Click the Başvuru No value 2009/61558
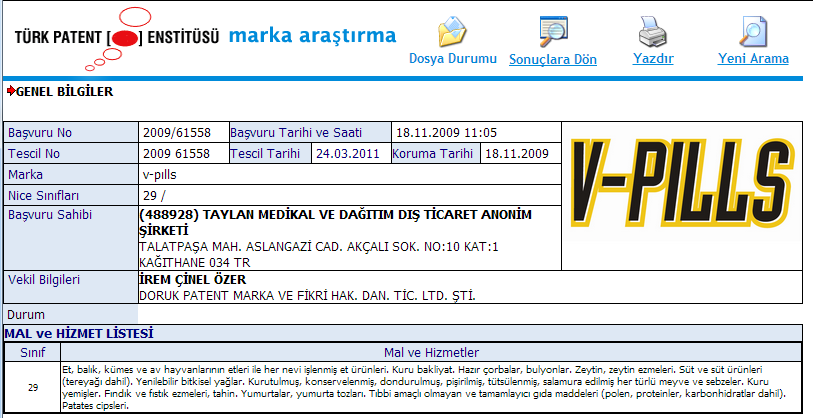The height and width of the screenshot is (418, 813). click(x=176, y=132)
